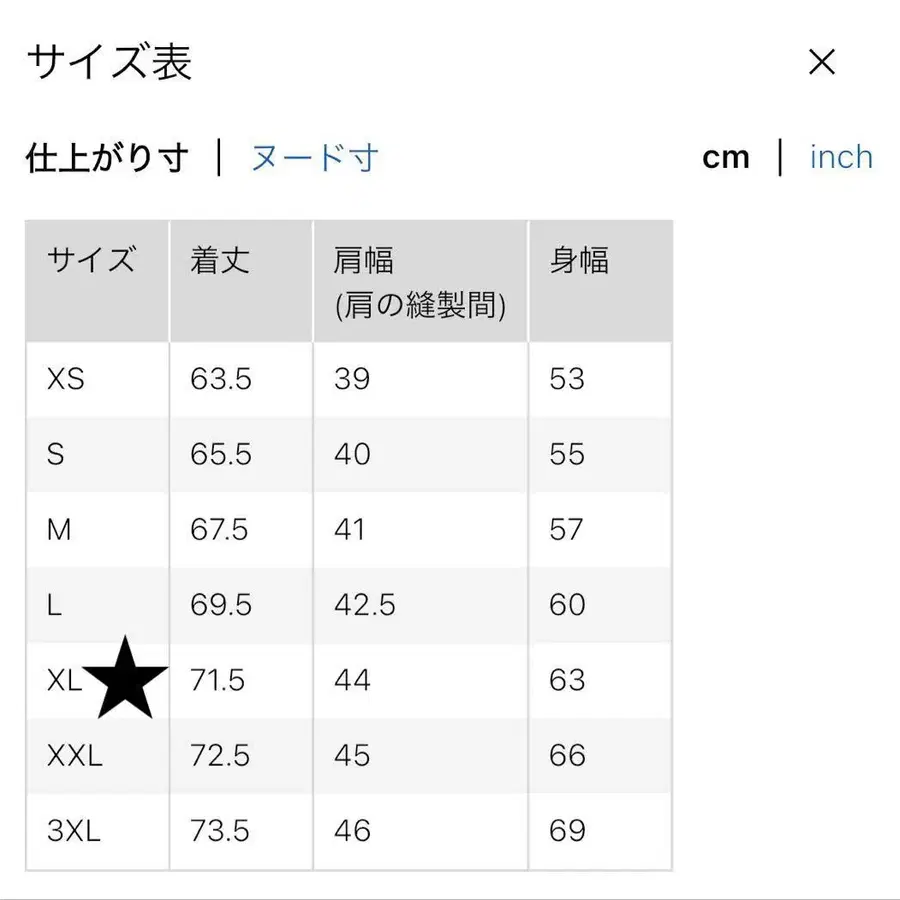The width and height of the screenshot is (900, 900).
Task: Close the サイズ表 size chart modal
Action: 822,62
